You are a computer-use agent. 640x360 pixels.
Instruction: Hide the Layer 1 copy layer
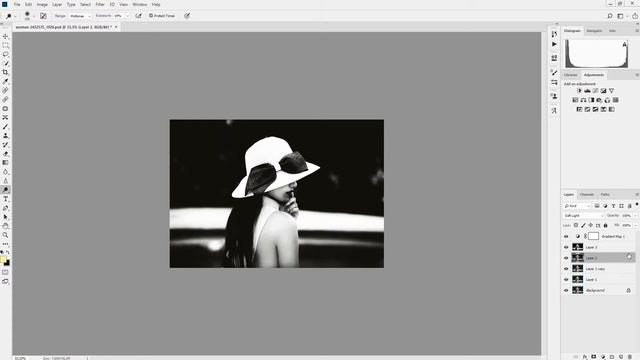click(566, 269)
